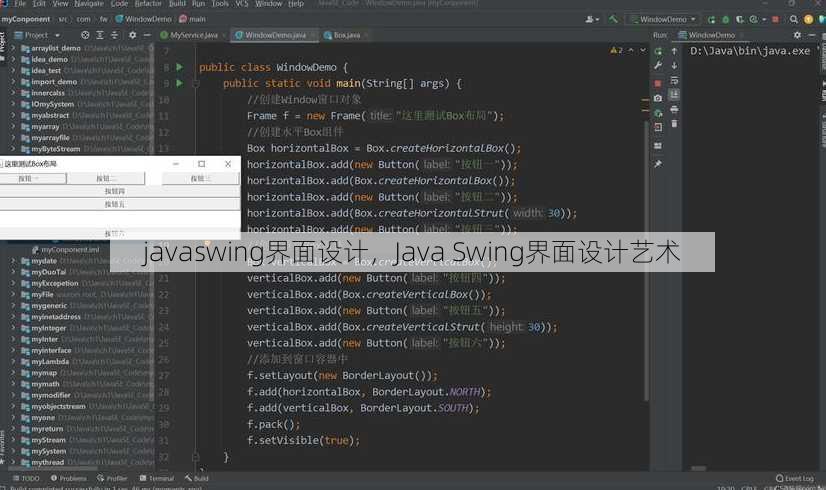Click the camera Dump Threads icon
This screenshot has width=826, height=490.
click(658, 98)
